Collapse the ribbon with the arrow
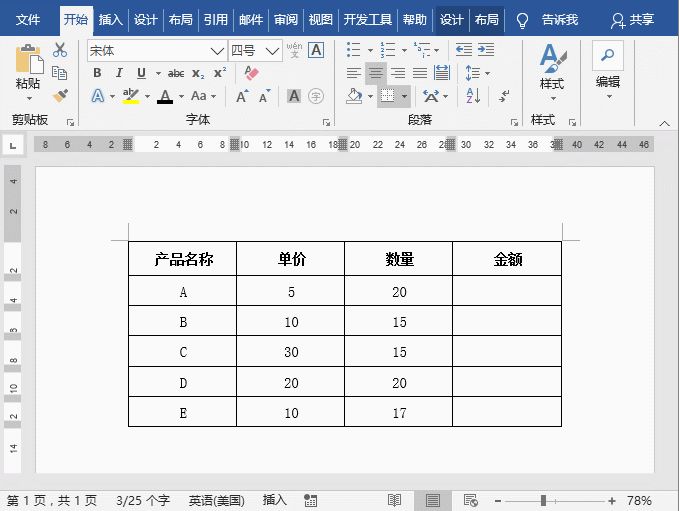The width and height of the screenshot is (679, 511). coord(664,124)
